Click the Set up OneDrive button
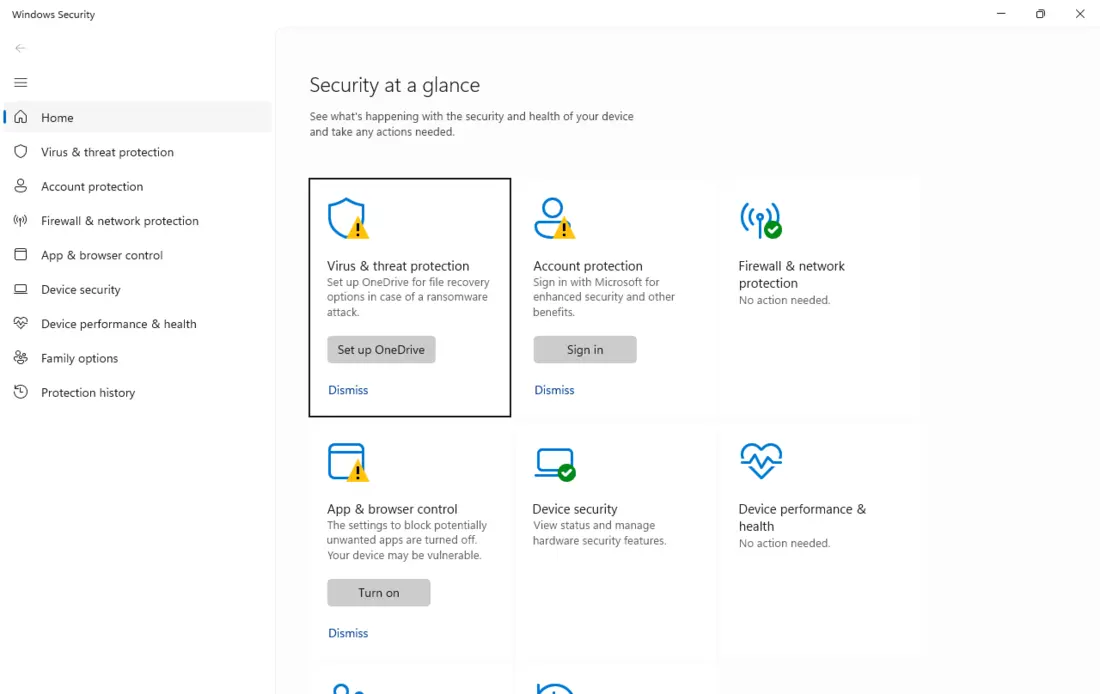The height and width of the screenshot is (694, 1100). [381, 349]
